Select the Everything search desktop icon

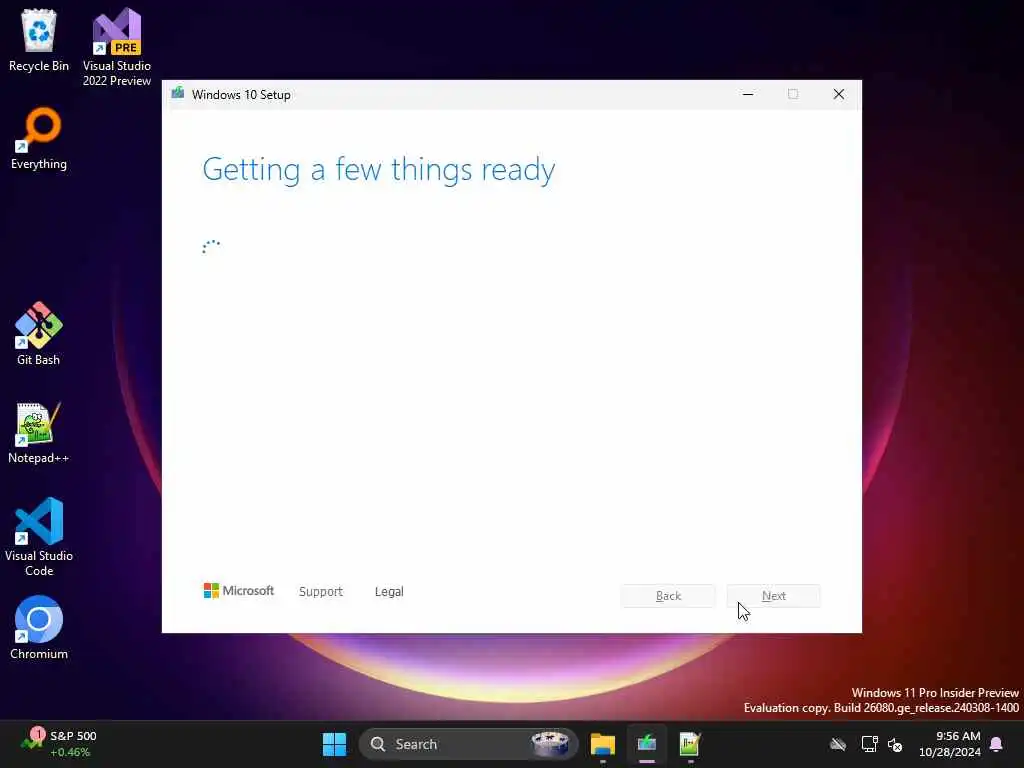pyautogui.click(x=39, y=138)
